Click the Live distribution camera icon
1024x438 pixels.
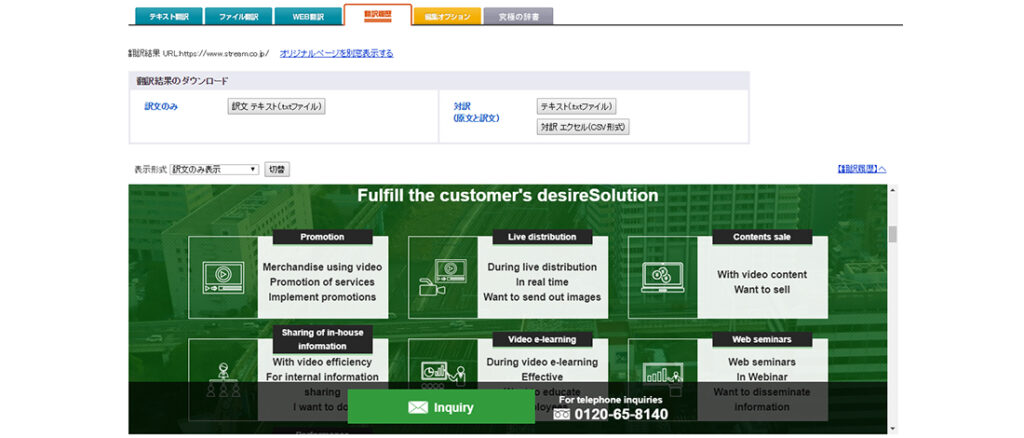[443, 277]
